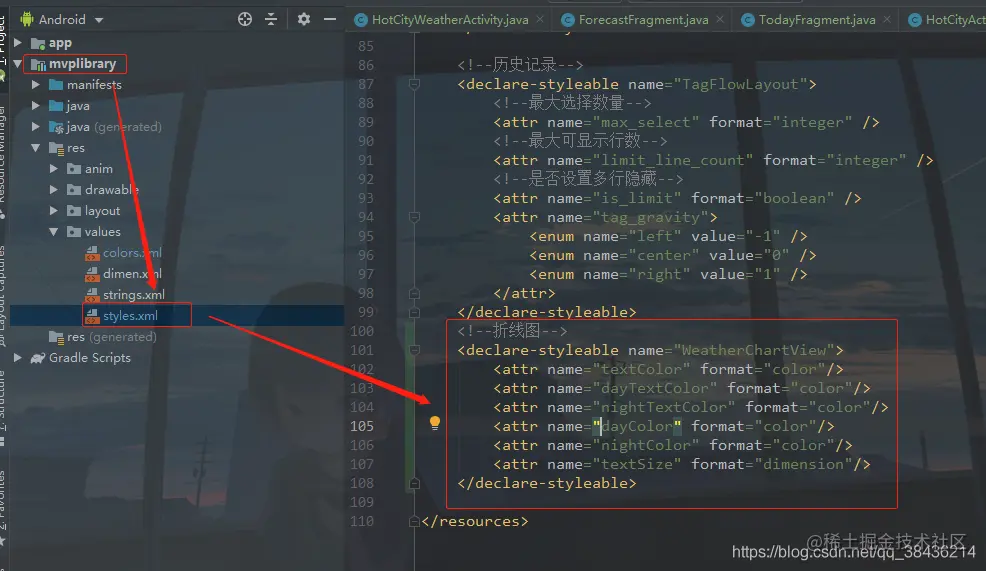Click the TagFlowLayout name value
This screenshot has width=986, height=571.
[x=740, y=84]
